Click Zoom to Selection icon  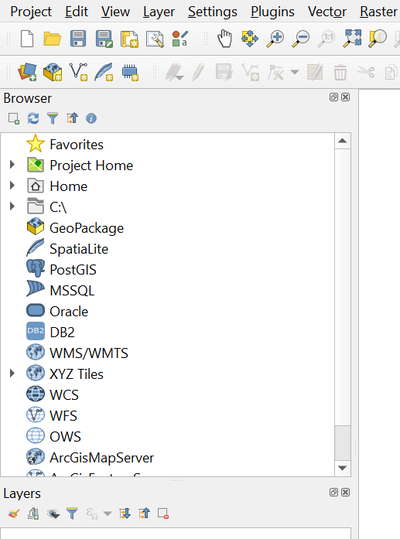click(377, 38)
